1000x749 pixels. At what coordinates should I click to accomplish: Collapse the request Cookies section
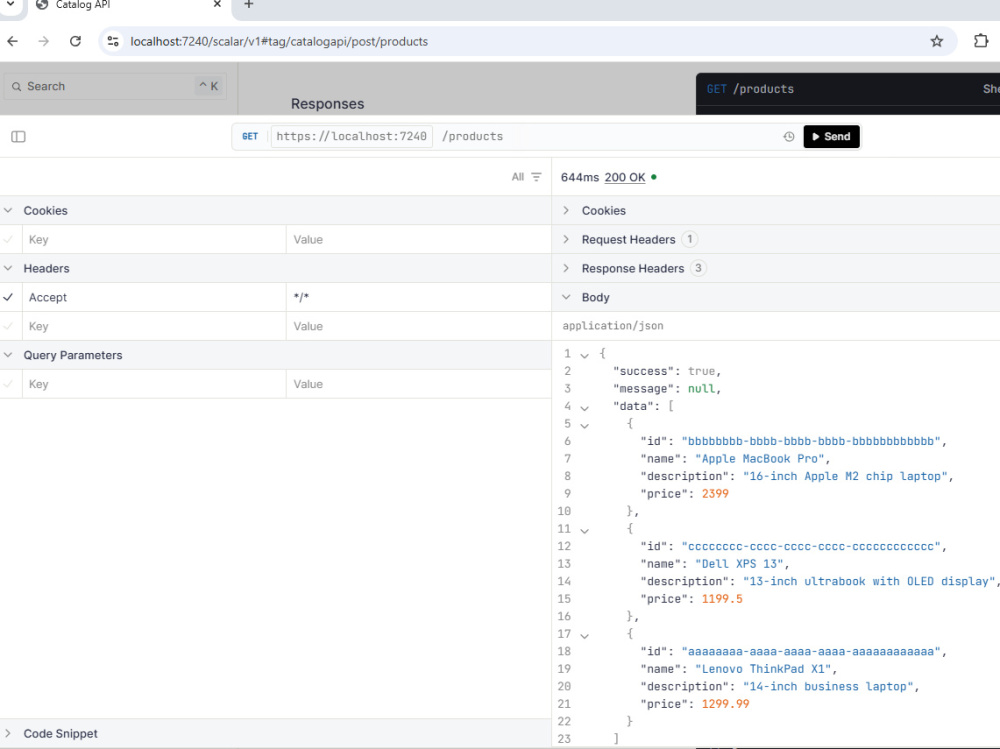[8, 211]
